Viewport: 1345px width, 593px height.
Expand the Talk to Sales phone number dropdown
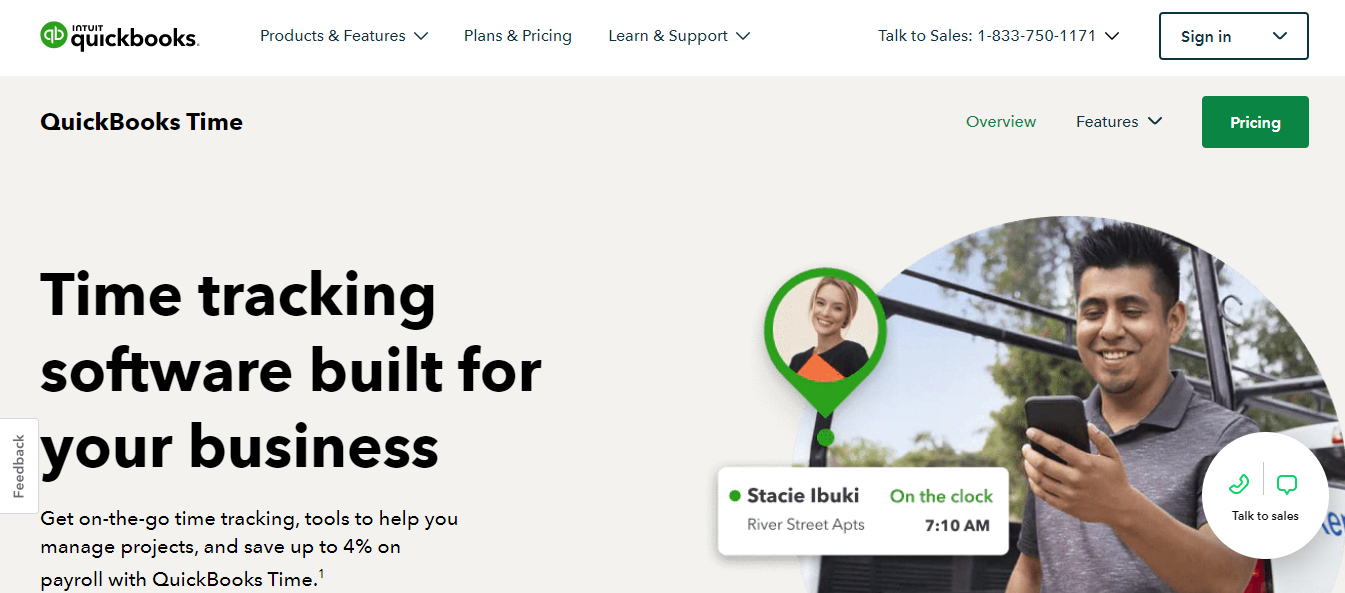point(1112,36)
